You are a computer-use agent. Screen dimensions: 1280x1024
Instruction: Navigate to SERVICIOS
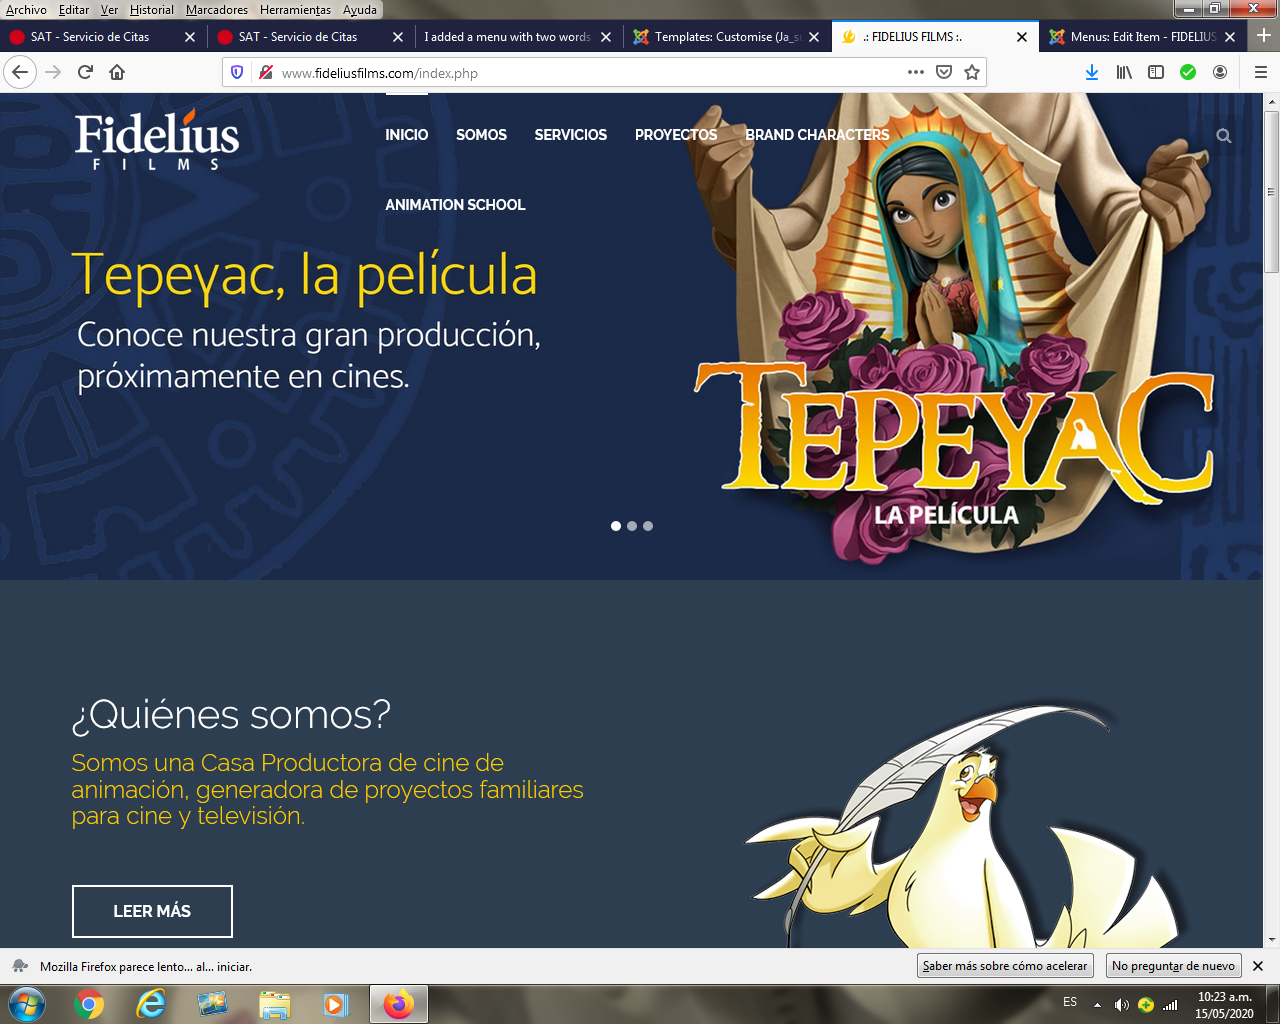tap(571, 135)
